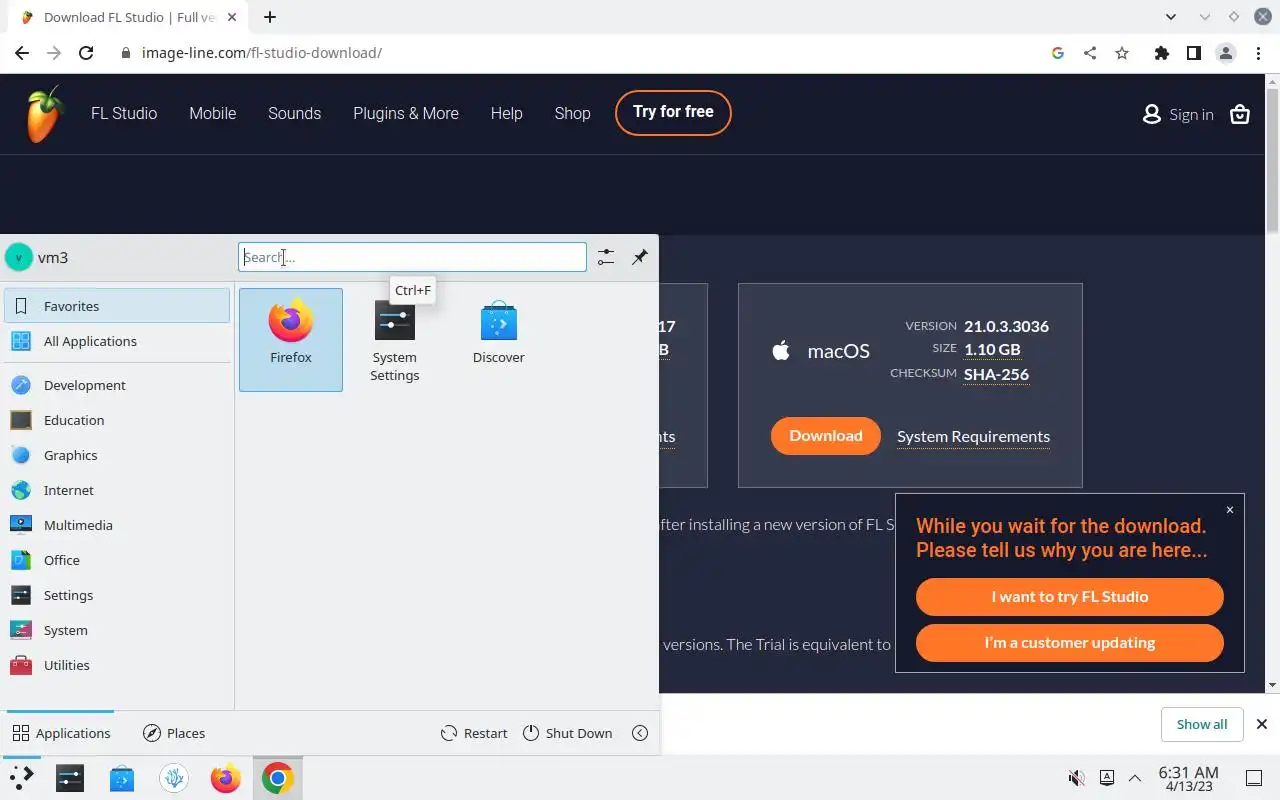Image resolution: width=1280 pixels, height=800 pixels.
Task: Open Chrome extensions puzzle icon
Action: click(x=1161, y=53)
